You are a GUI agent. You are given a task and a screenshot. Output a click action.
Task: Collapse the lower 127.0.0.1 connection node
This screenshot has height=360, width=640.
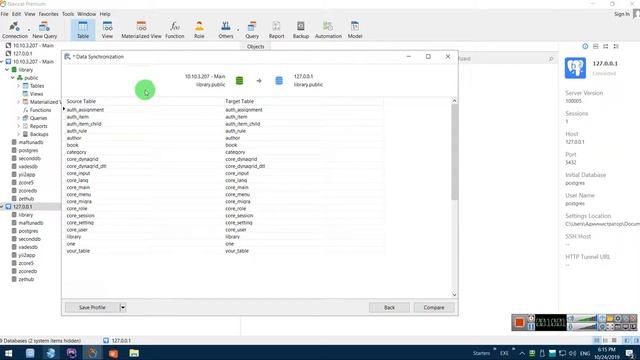click(x=2, y=207)
